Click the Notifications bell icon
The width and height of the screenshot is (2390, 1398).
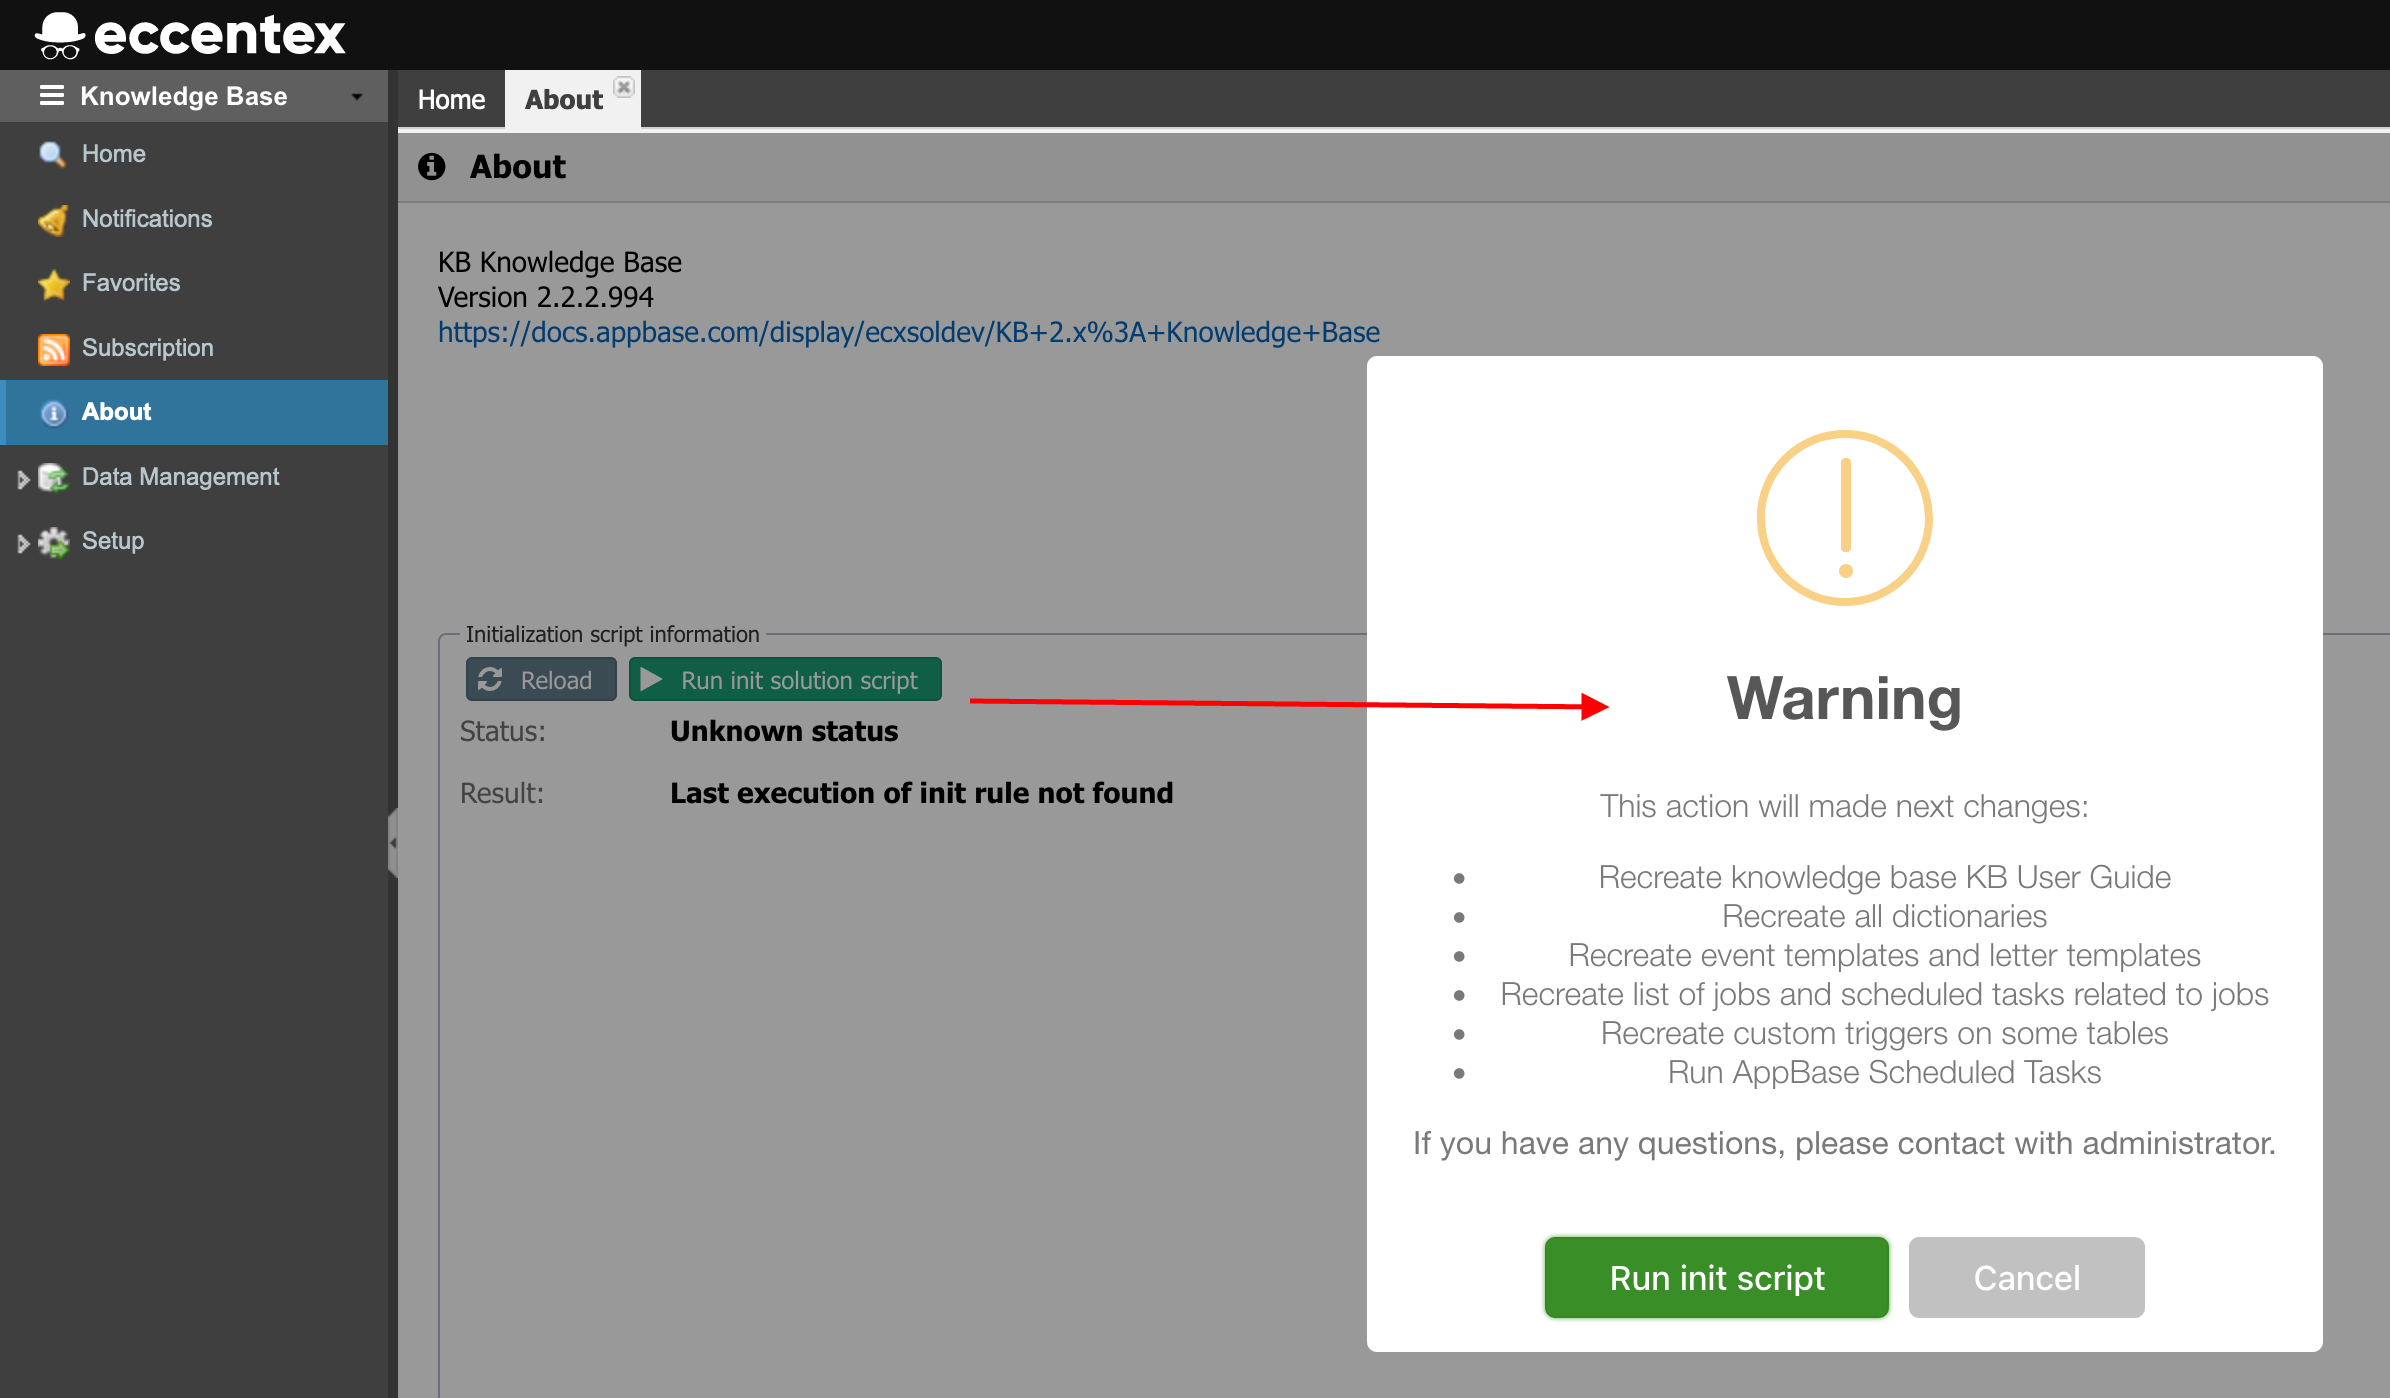click(x=52, y=220)
